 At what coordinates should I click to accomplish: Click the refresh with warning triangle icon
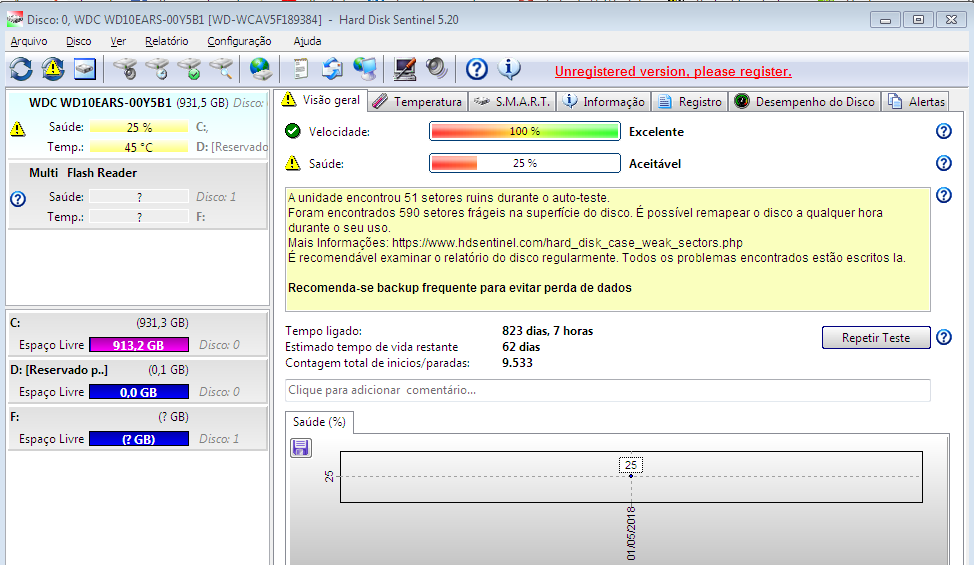pyautogui.click(x=53, y=69)
